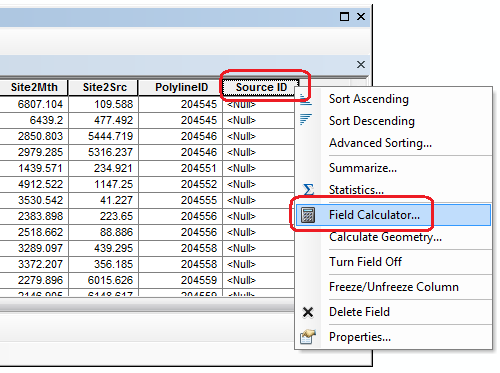The height and width of the screenshot is (373, 500).
Task: Select cell with value 223.65
Action: coord(104,216)
